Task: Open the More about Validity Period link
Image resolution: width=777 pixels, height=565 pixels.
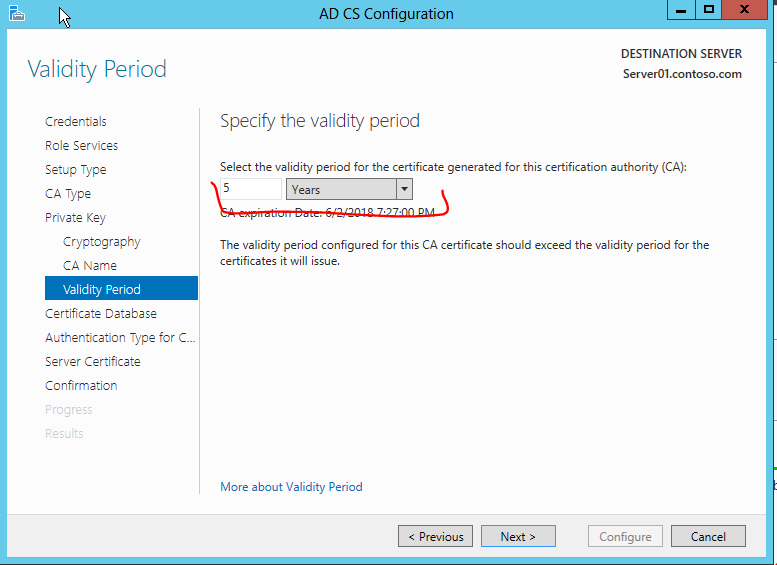Action: tap(291, 487)
